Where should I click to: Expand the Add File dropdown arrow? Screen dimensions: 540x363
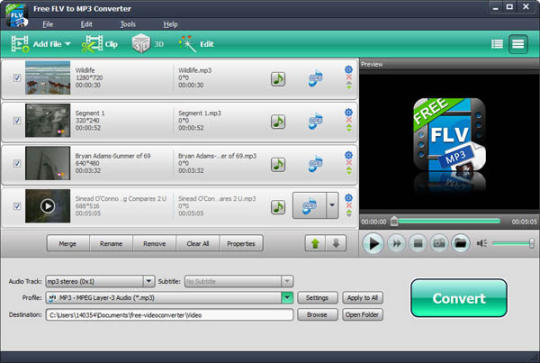[x=68, y=44]
